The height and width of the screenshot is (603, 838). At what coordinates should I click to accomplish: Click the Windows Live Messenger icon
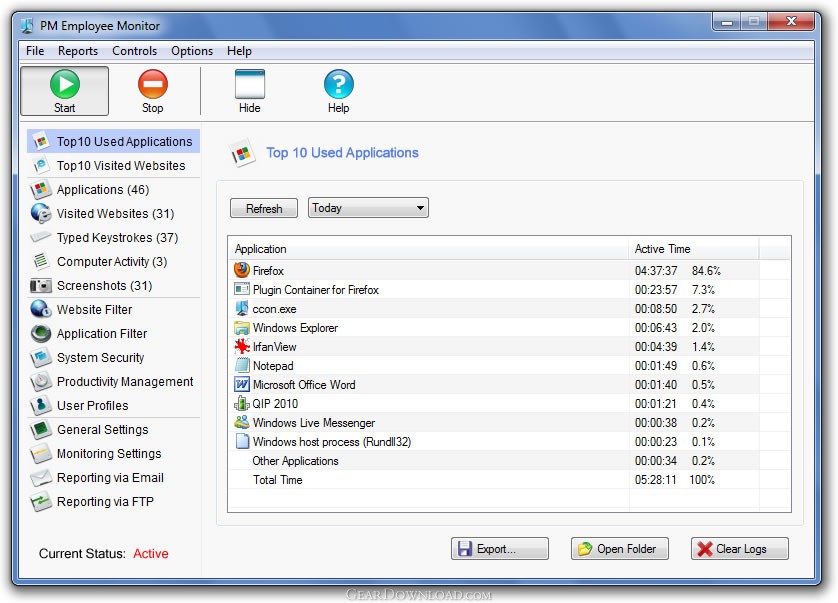click(242, 422)
